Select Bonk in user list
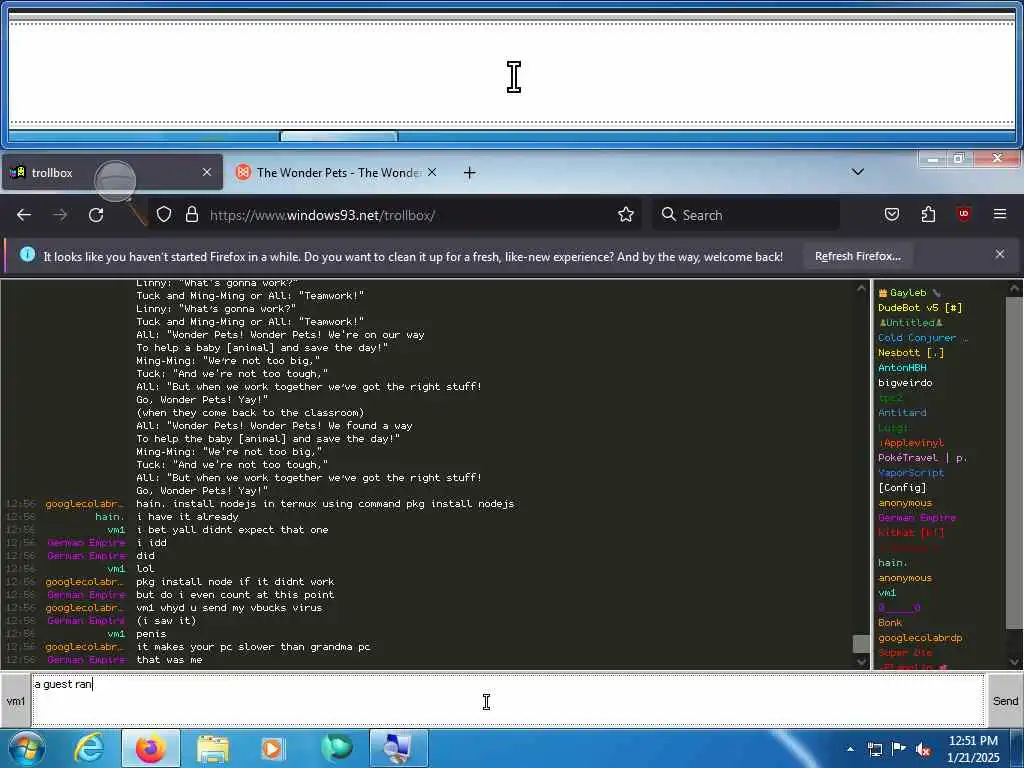 point(889,623)
